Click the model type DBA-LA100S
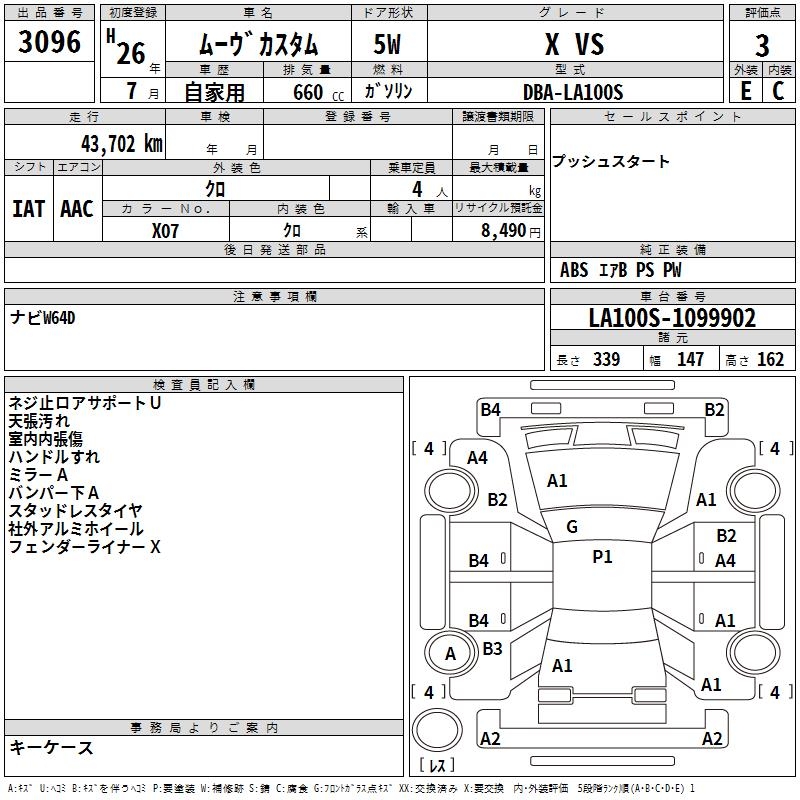 pos(573,92)
